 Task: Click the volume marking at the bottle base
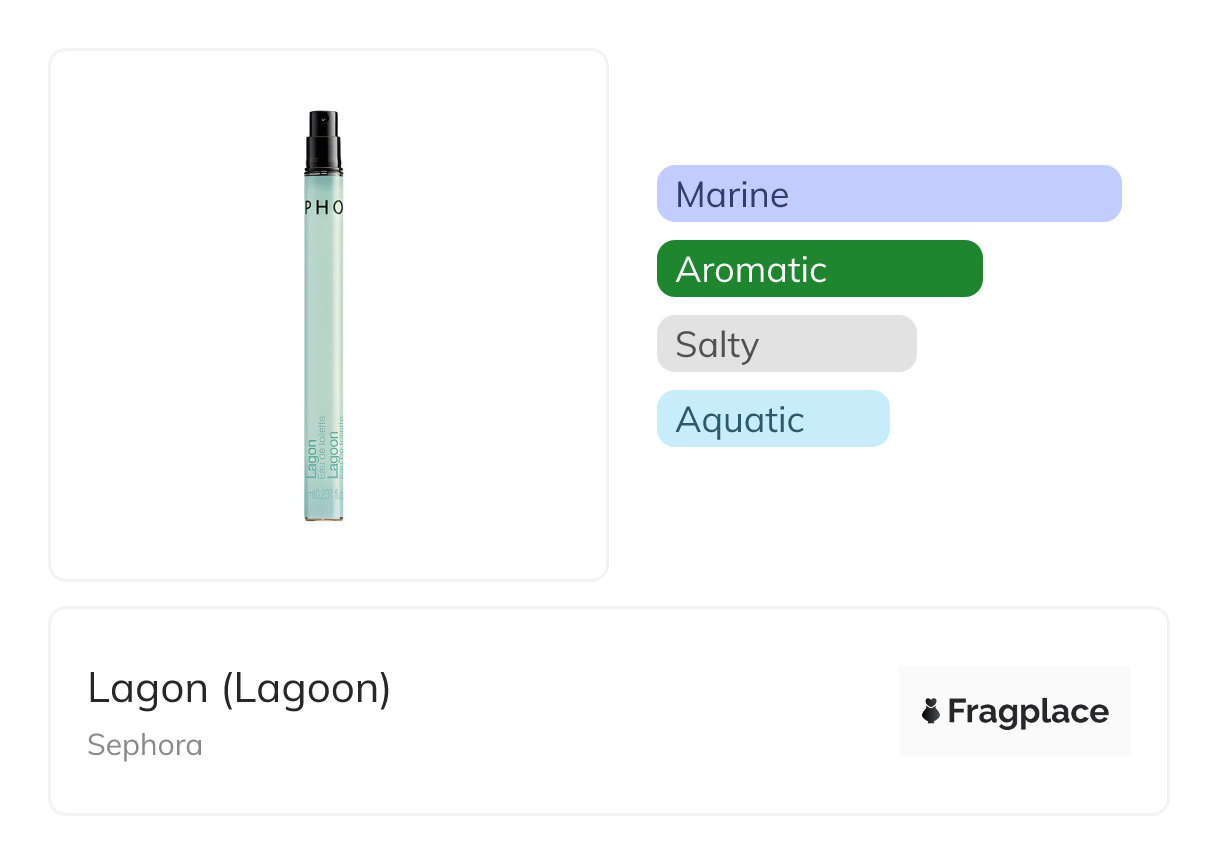[x=324, y=494]
